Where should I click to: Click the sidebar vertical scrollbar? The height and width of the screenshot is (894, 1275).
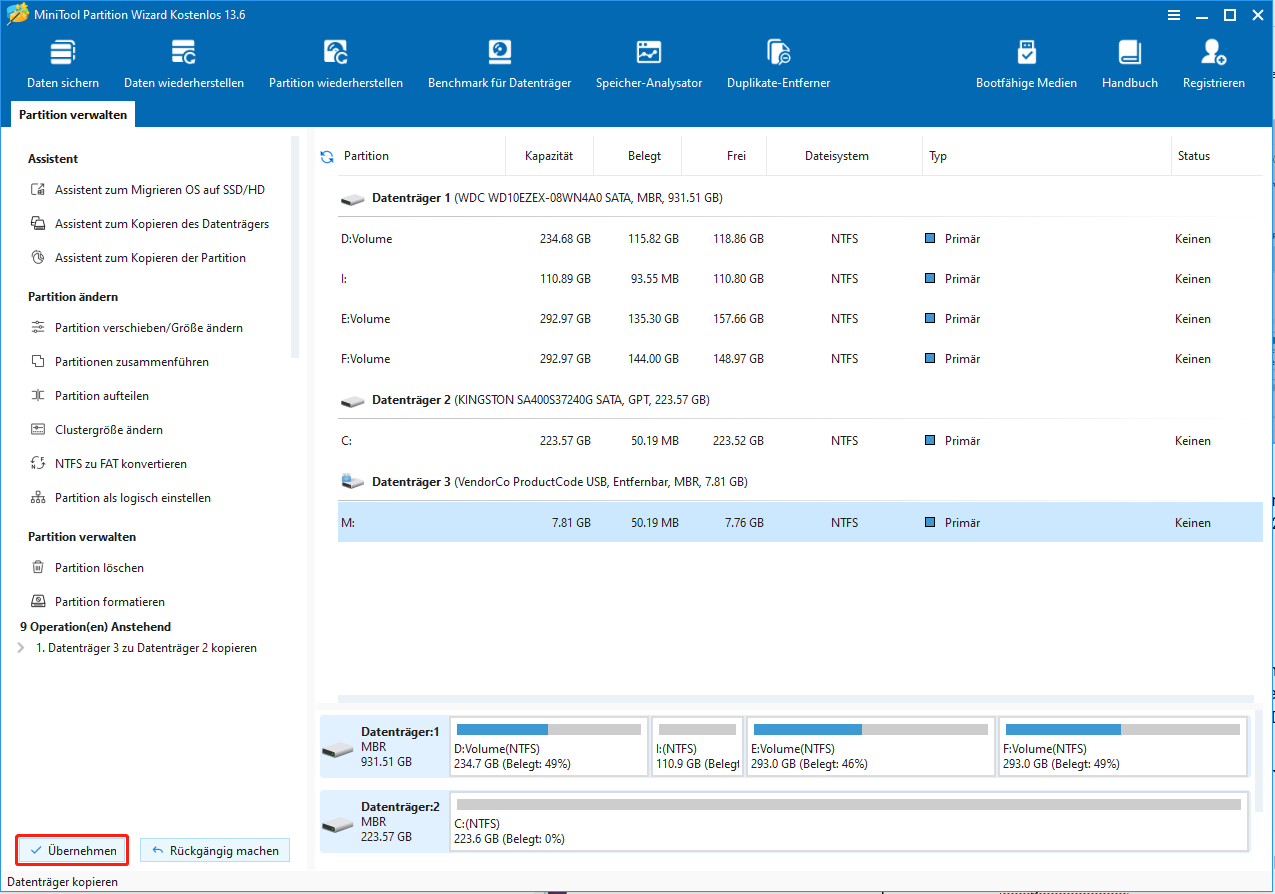pyautogui.click(x=295, y=247)
